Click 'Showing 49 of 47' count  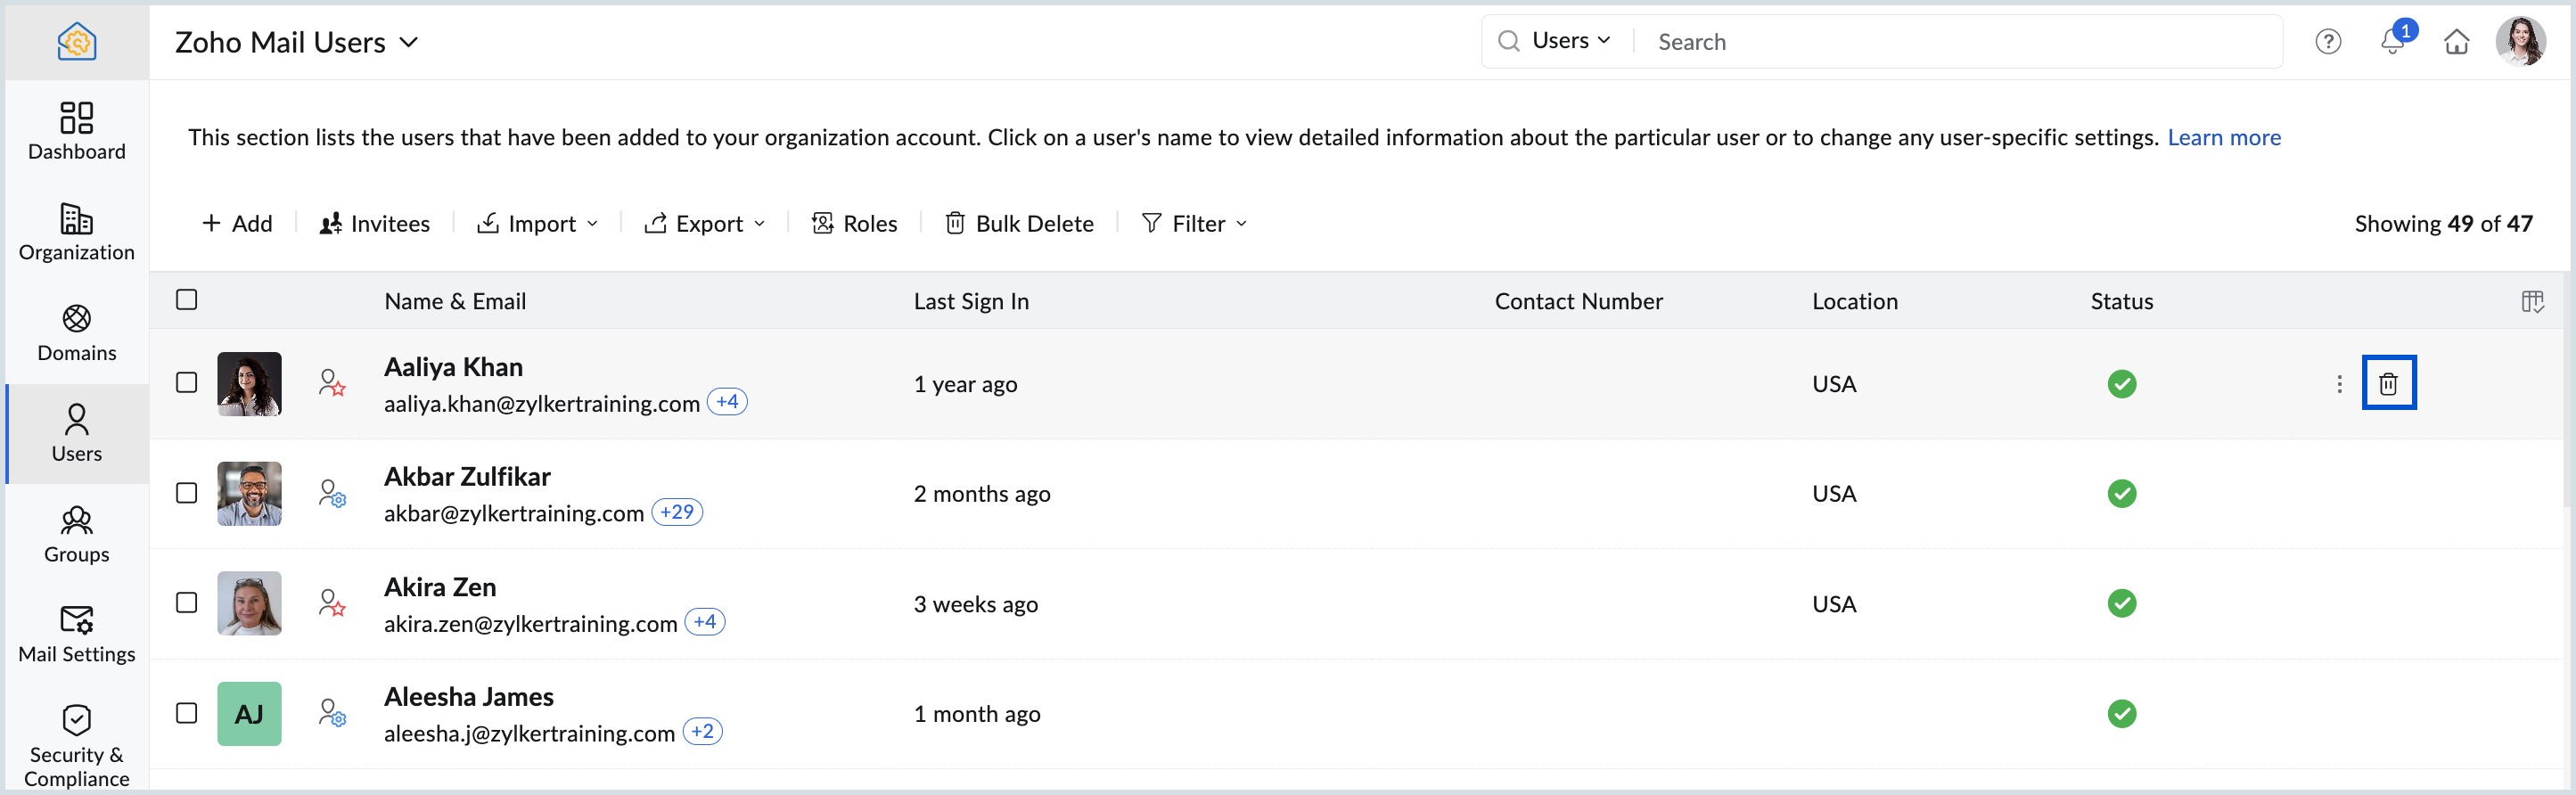[x=2444, y=223]
